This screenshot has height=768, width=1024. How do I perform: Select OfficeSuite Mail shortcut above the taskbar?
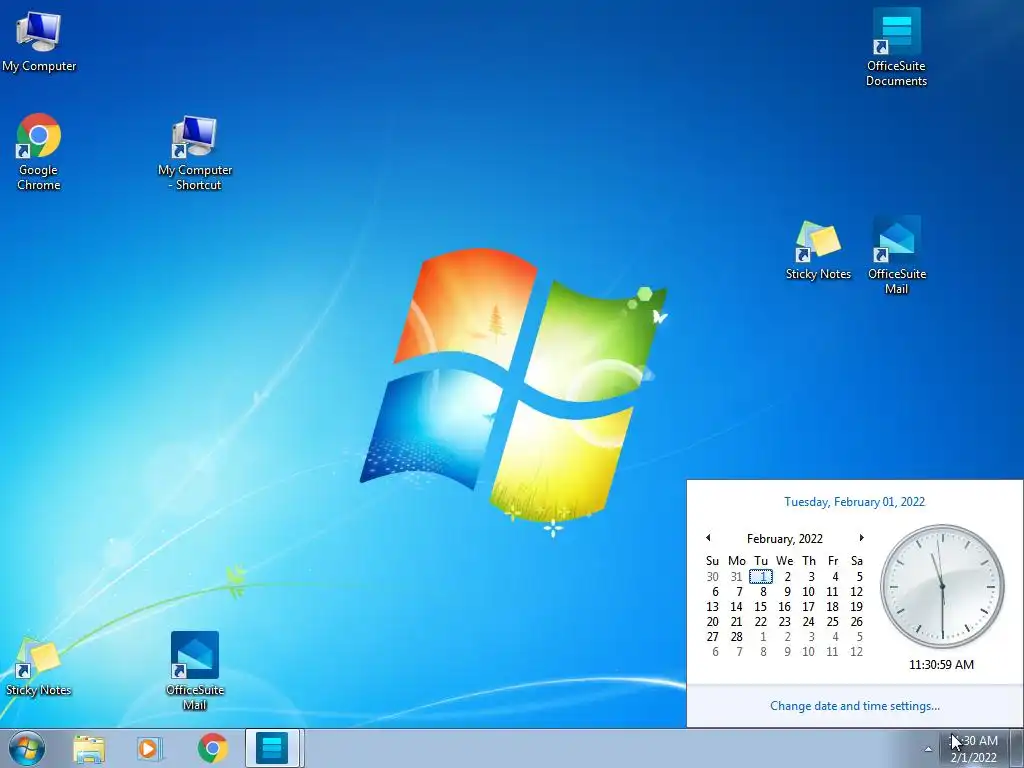195,671
